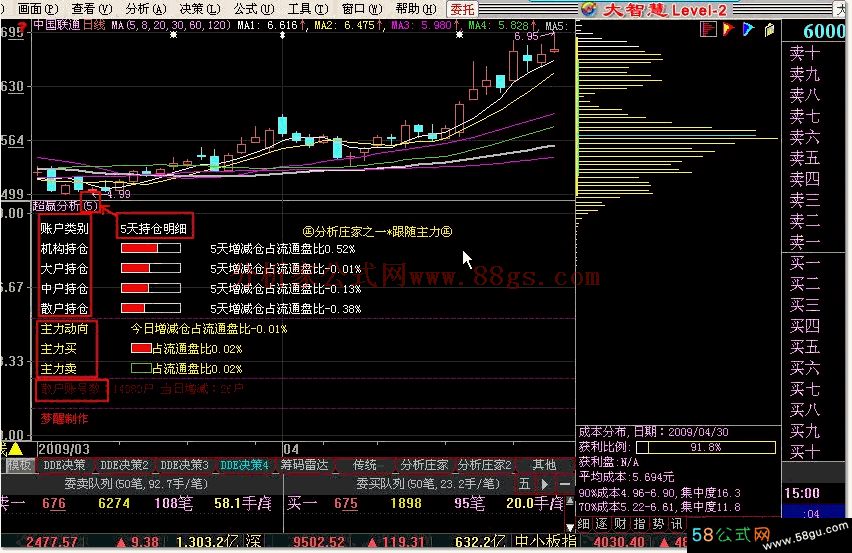This screenshot has width=852, height=553.
Task: Select the 指 indicator tab
Action: 640,524
